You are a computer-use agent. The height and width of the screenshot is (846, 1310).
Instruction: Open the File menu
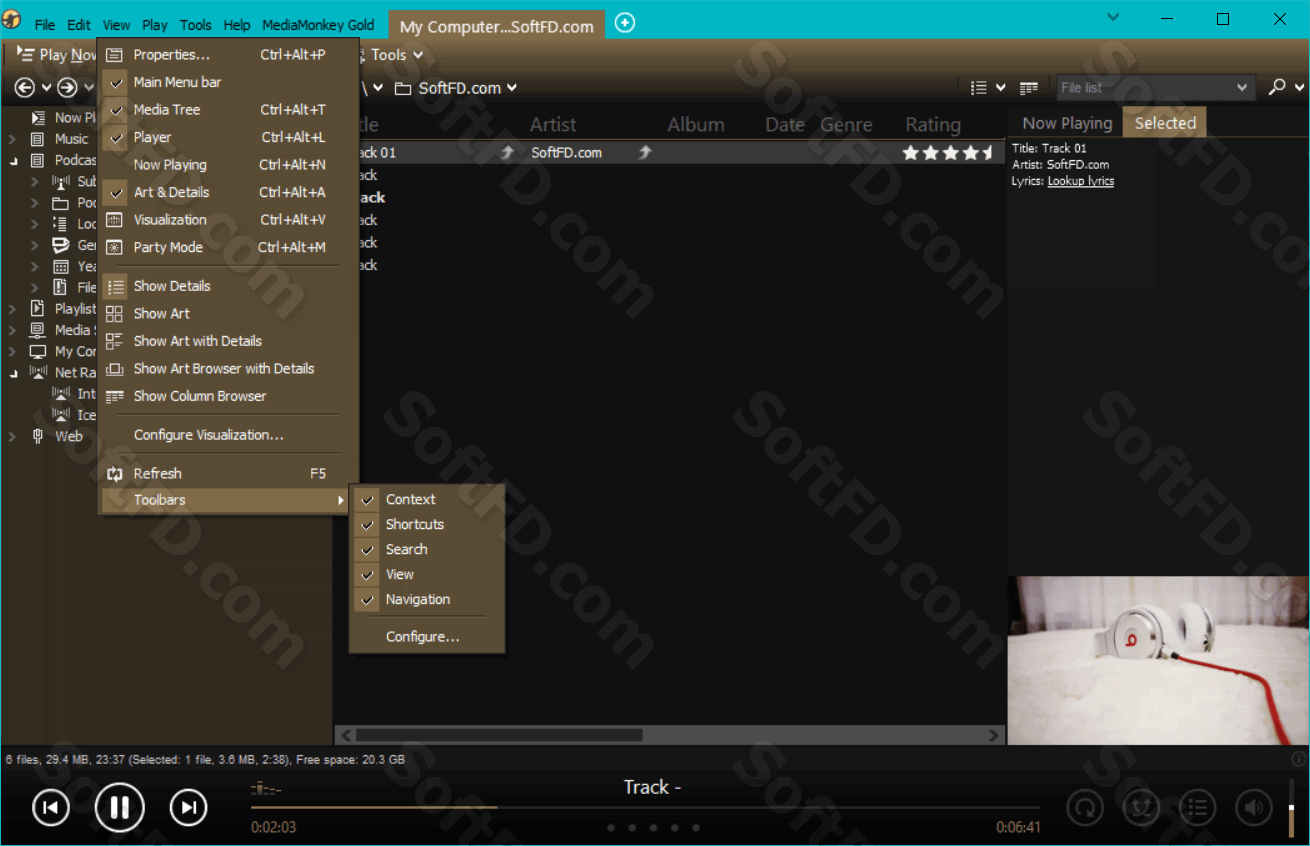45,25
